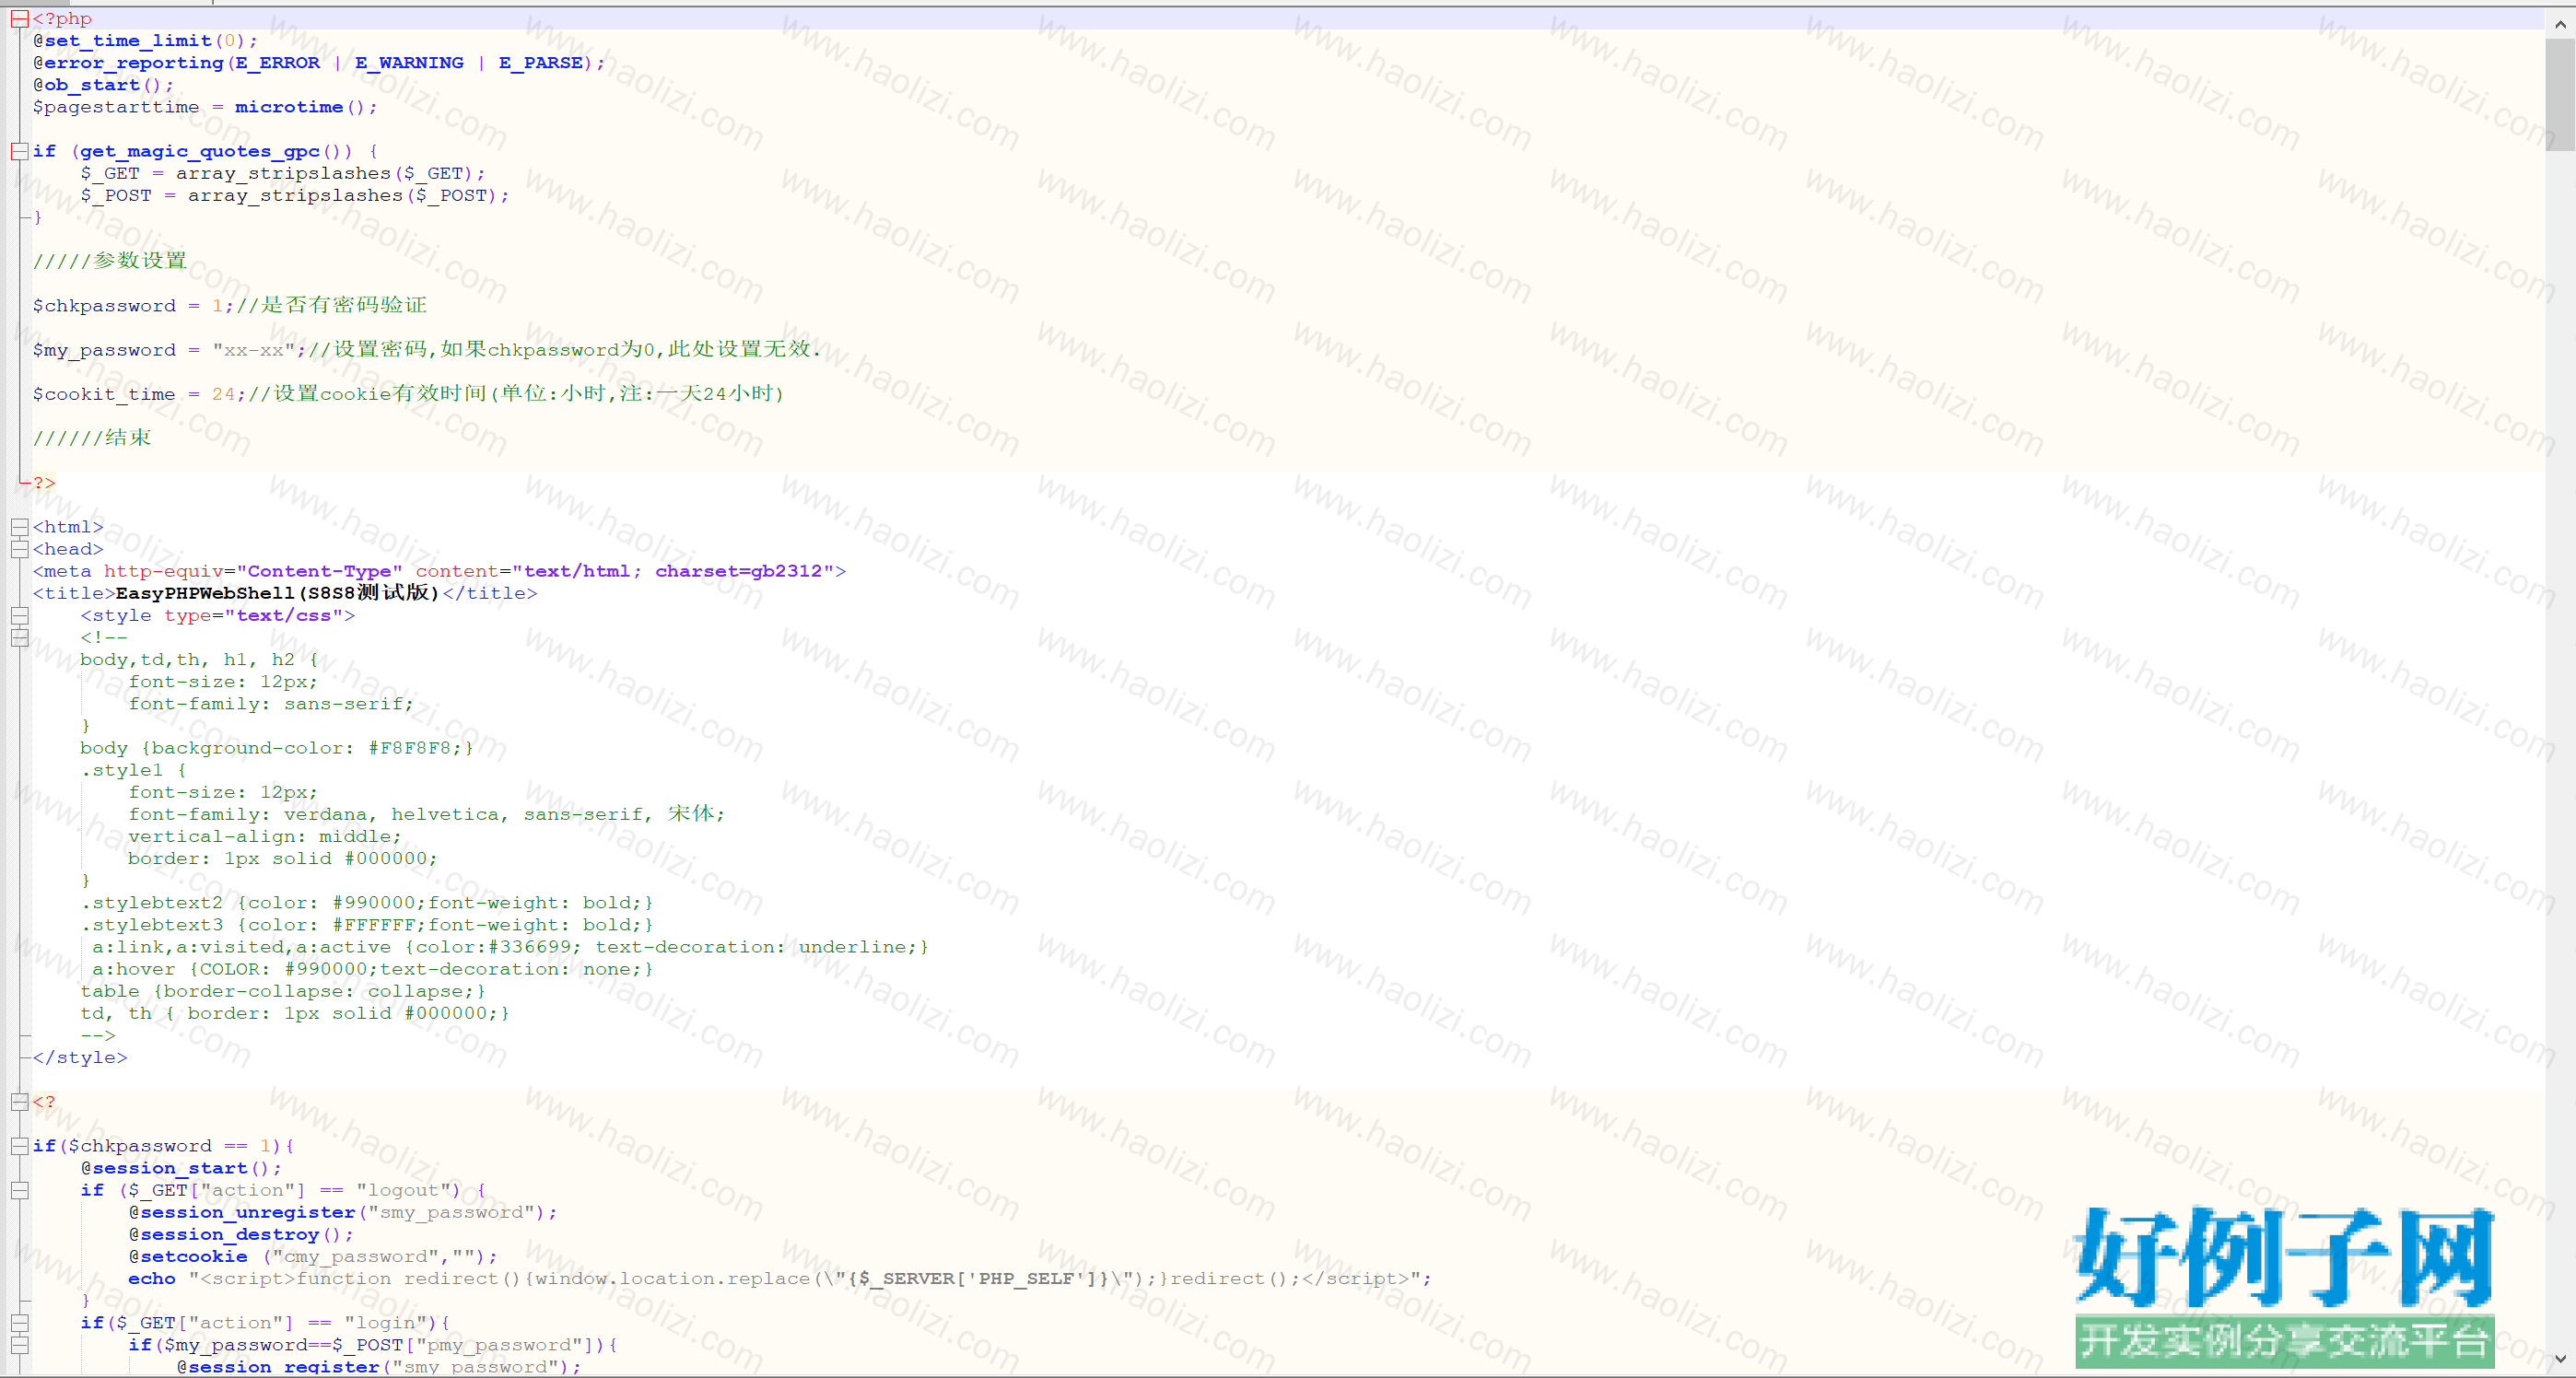Image resolution: width=2576 pixels, height=1378 pixels.
Task: Collapse the if($my_password==$_POST fold marker
Action: click(x=19, y=1345)
